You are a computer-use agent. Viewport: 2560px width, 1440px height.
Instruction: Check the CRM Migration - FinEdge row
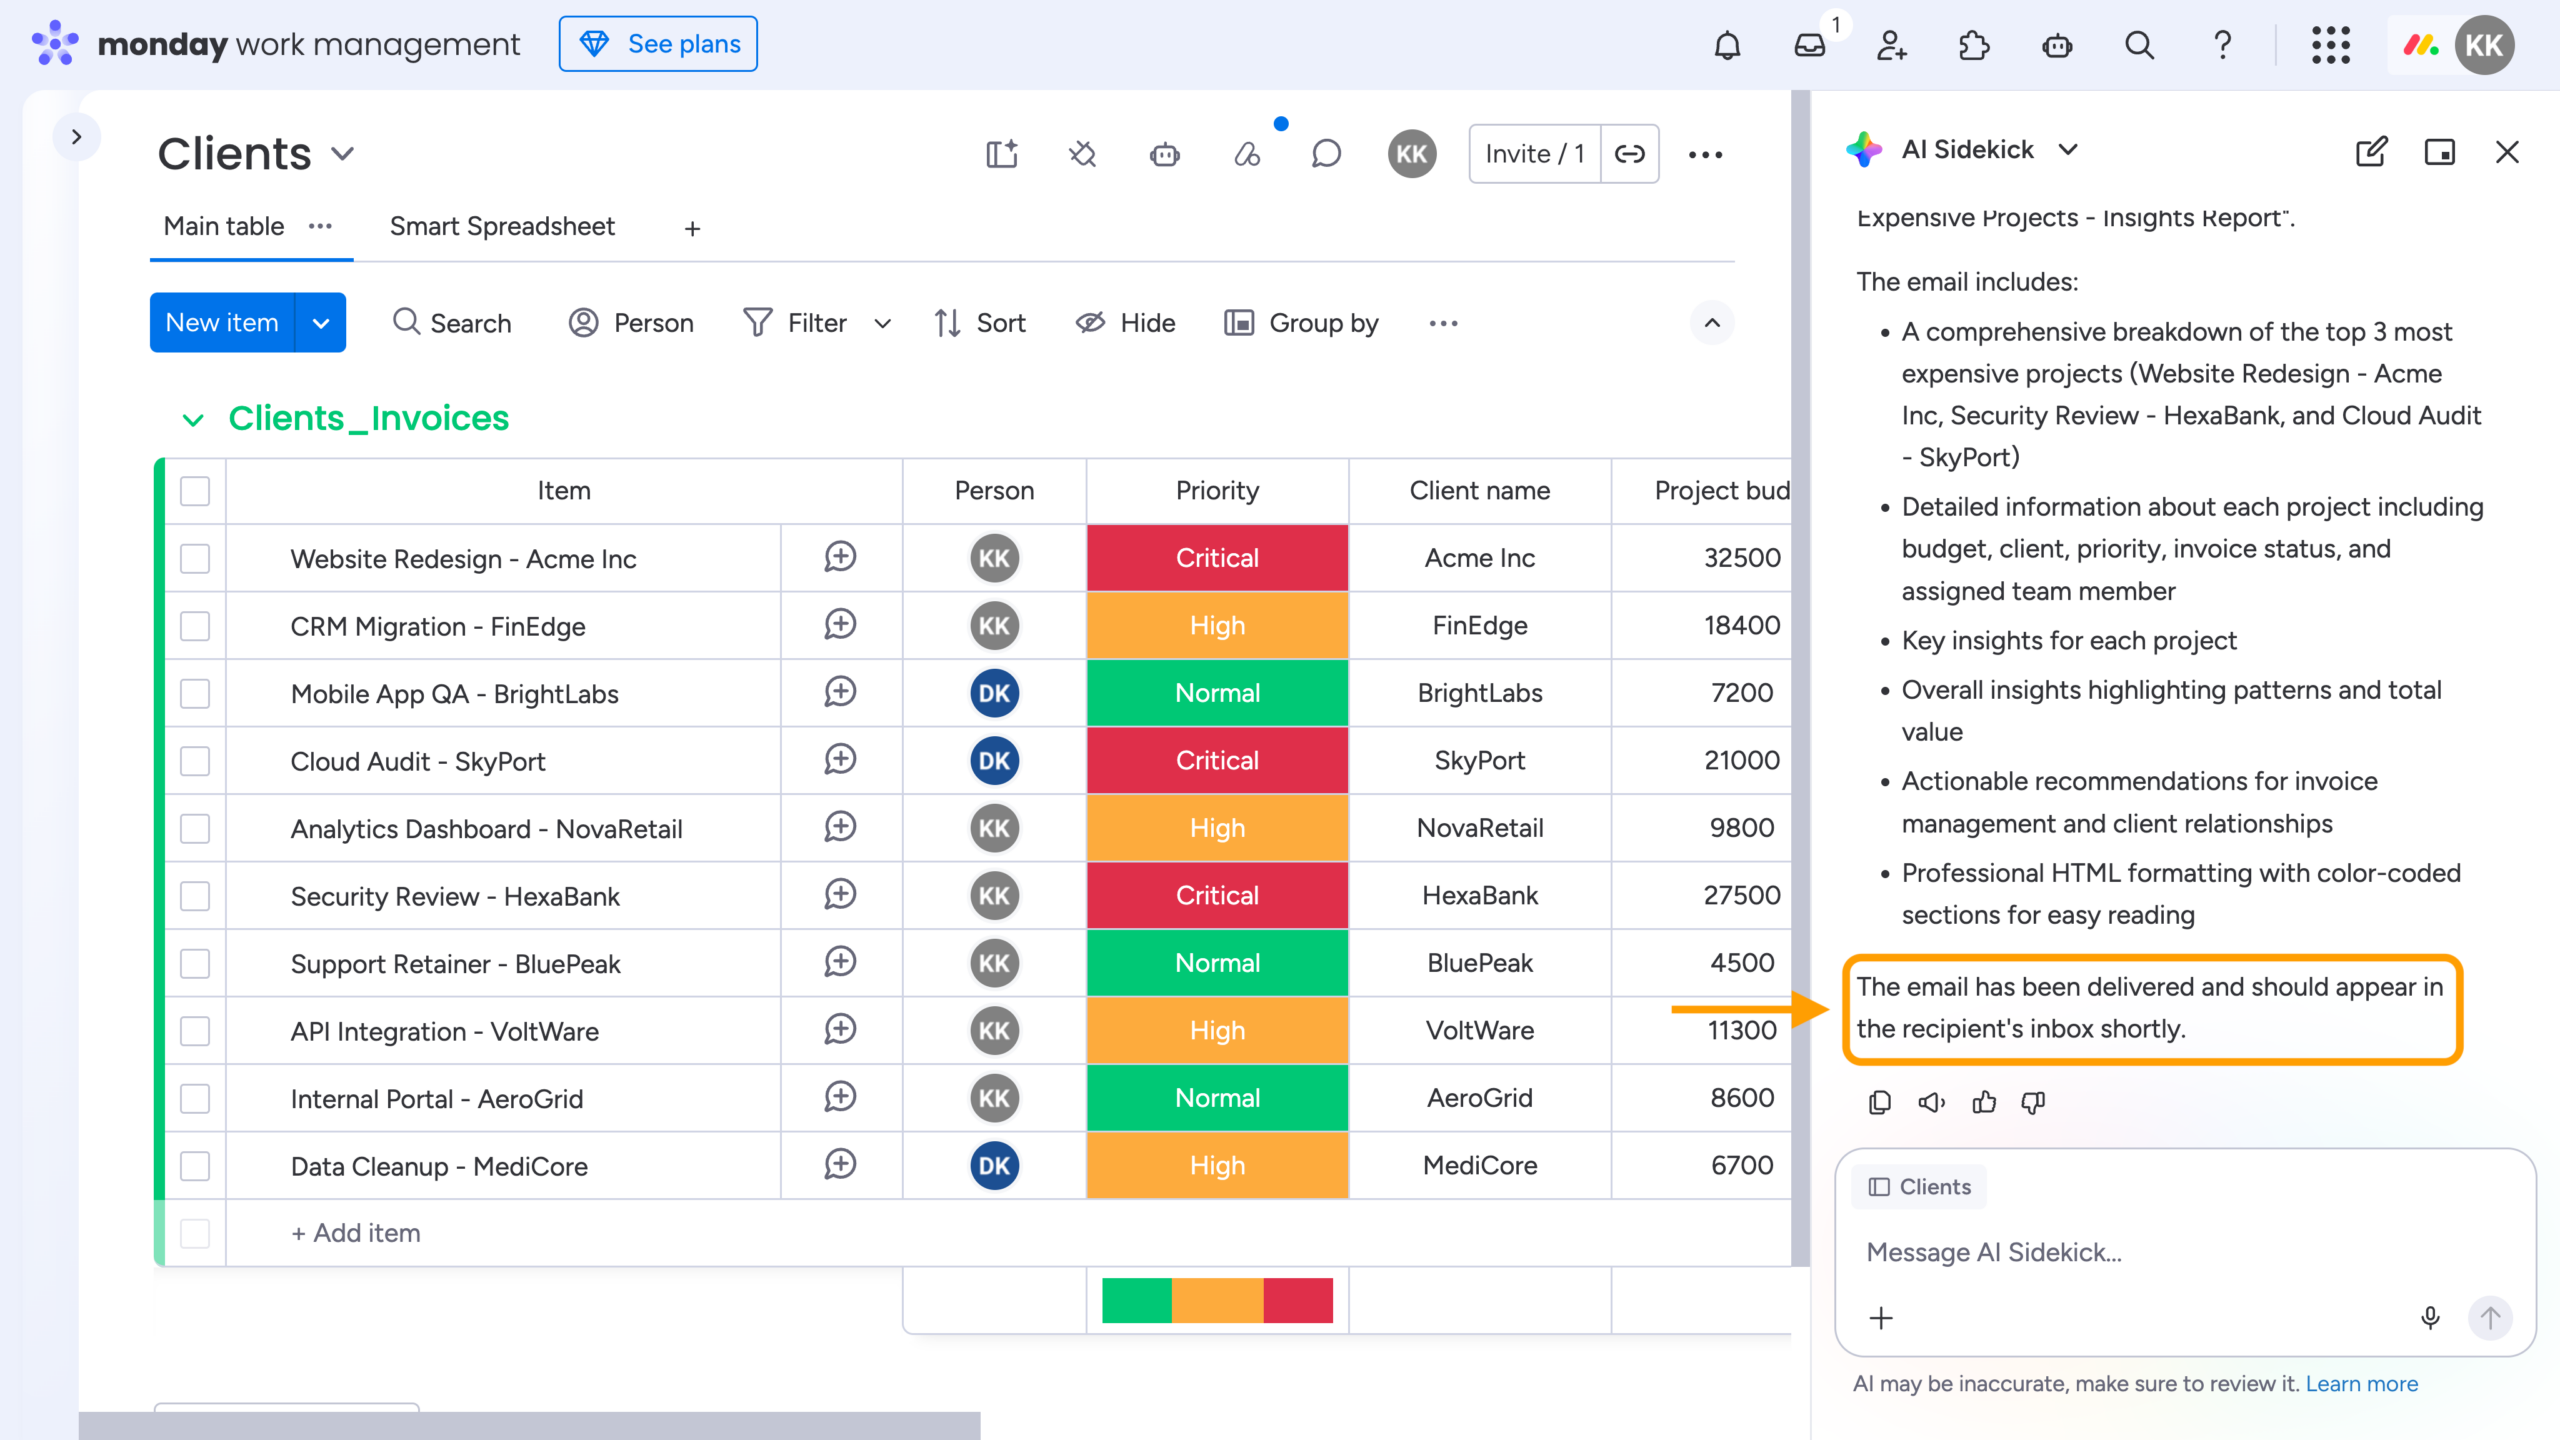[x=195, y=626]
